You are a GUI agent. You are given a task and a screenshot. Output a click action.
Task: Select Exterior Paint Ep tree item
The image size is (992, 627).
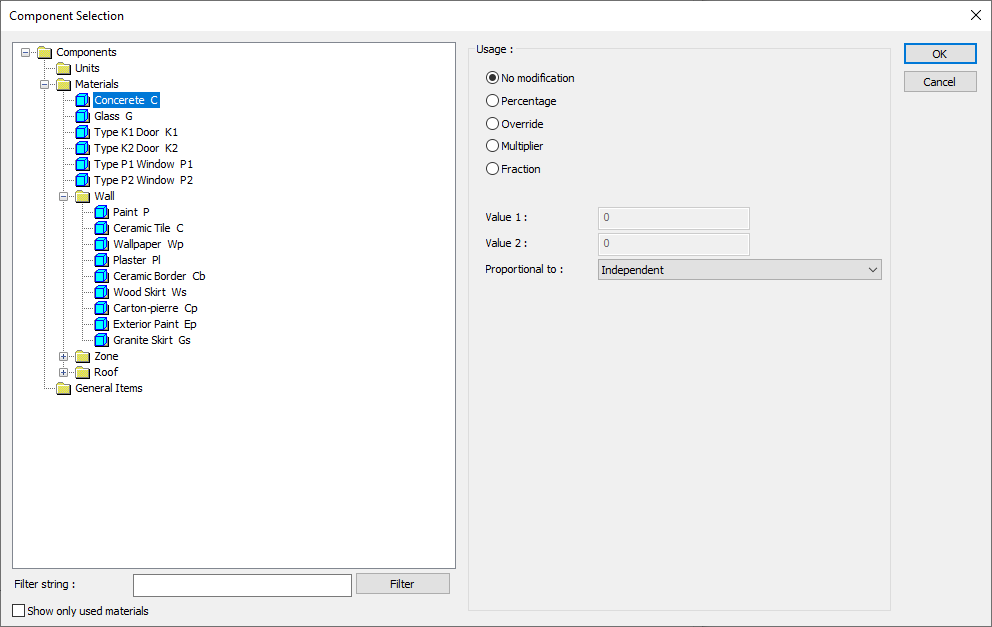point(155,324)
